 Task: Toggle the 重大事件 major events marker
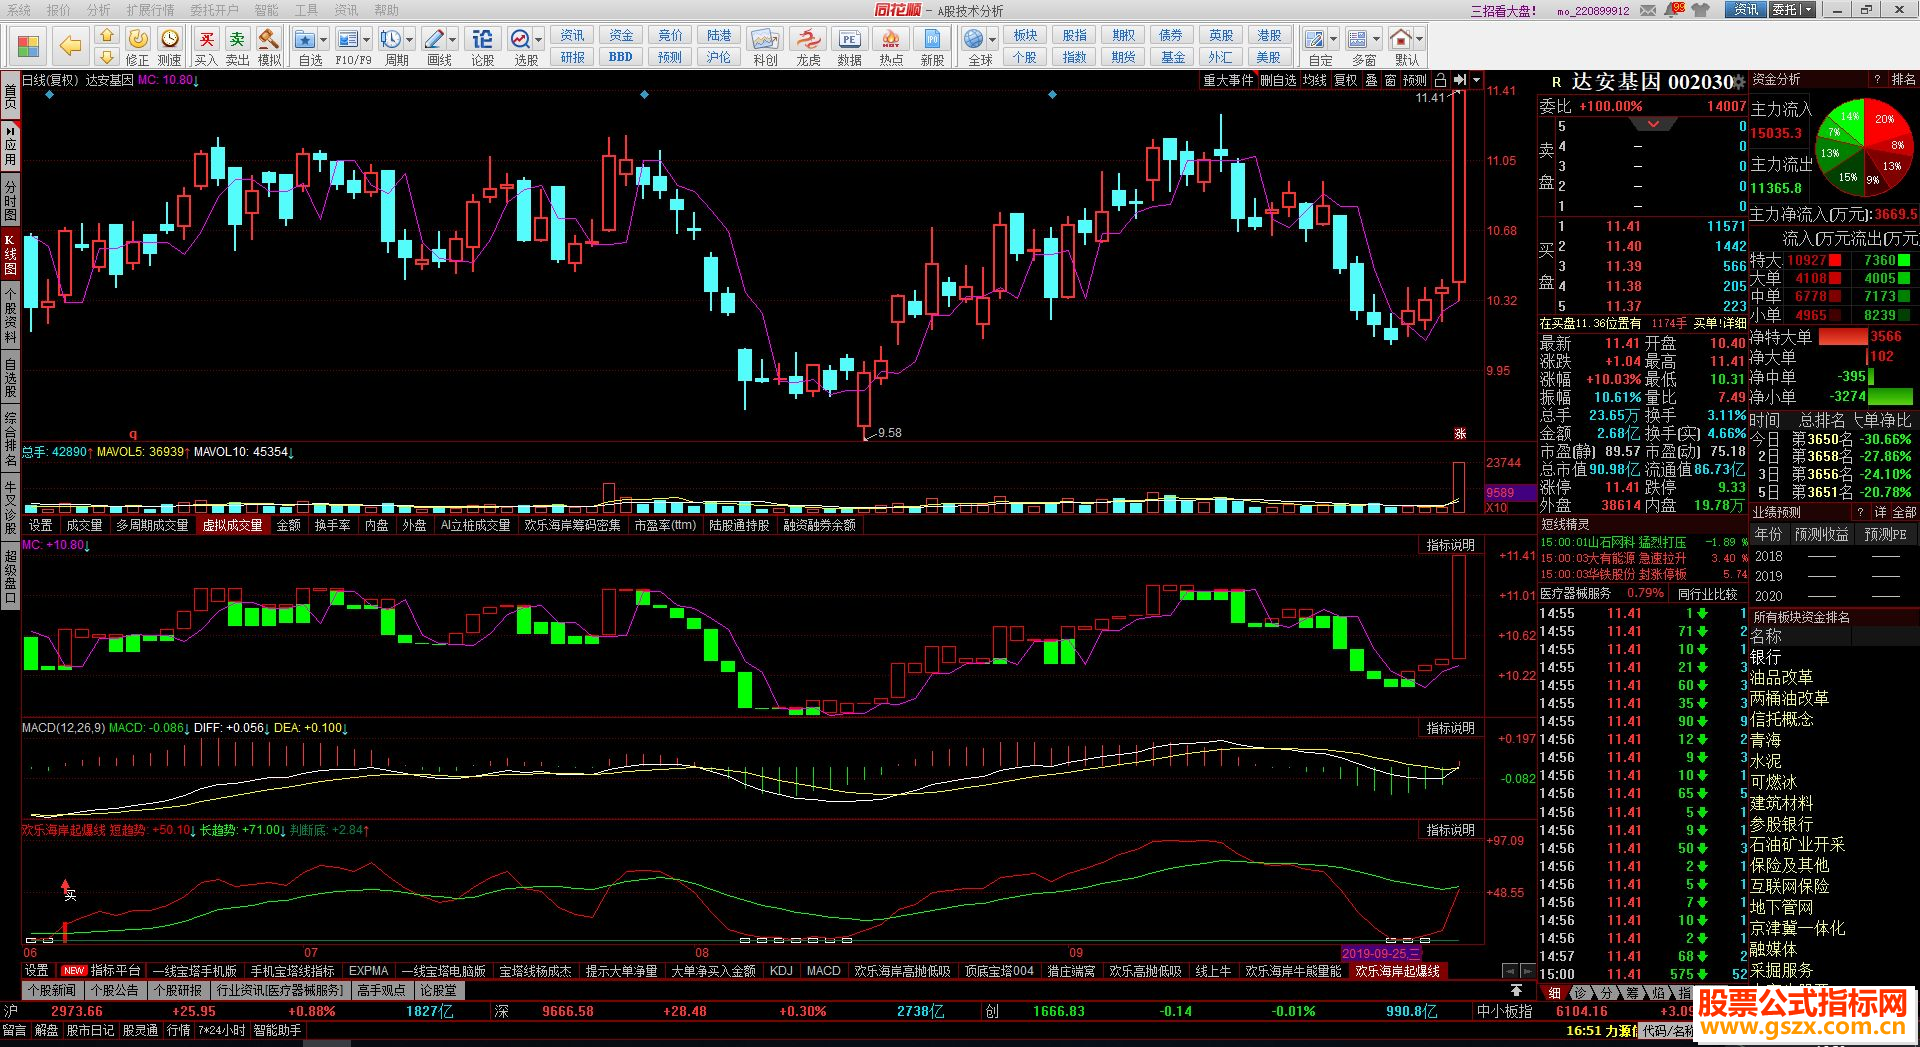coord(1228,80)
